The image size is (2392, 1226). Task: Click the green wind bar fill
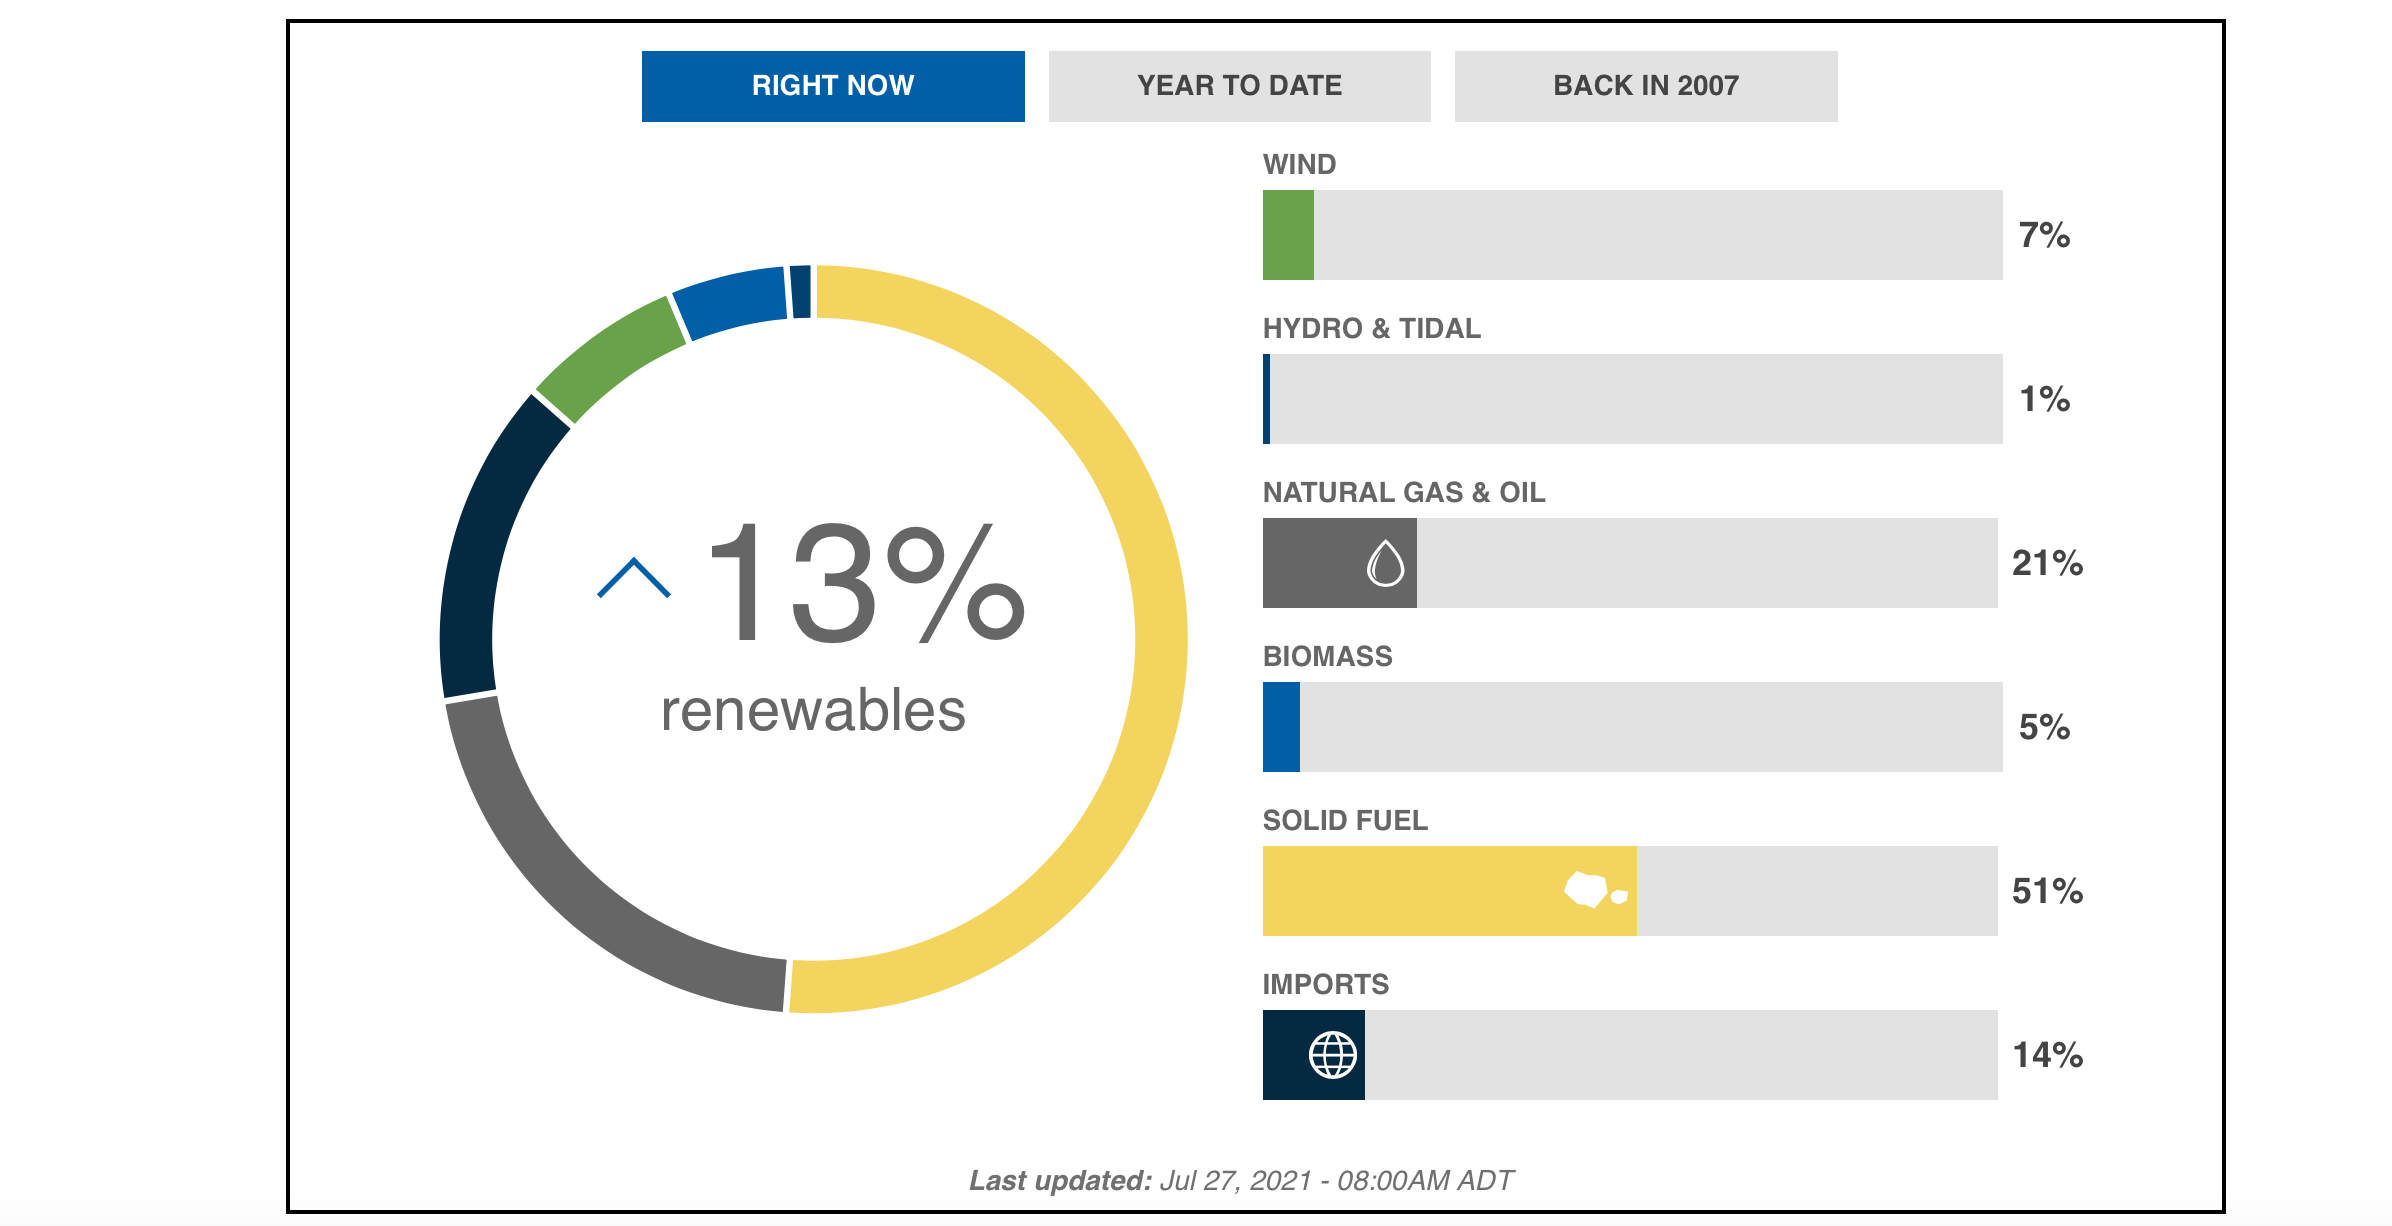coord(1288,235)
